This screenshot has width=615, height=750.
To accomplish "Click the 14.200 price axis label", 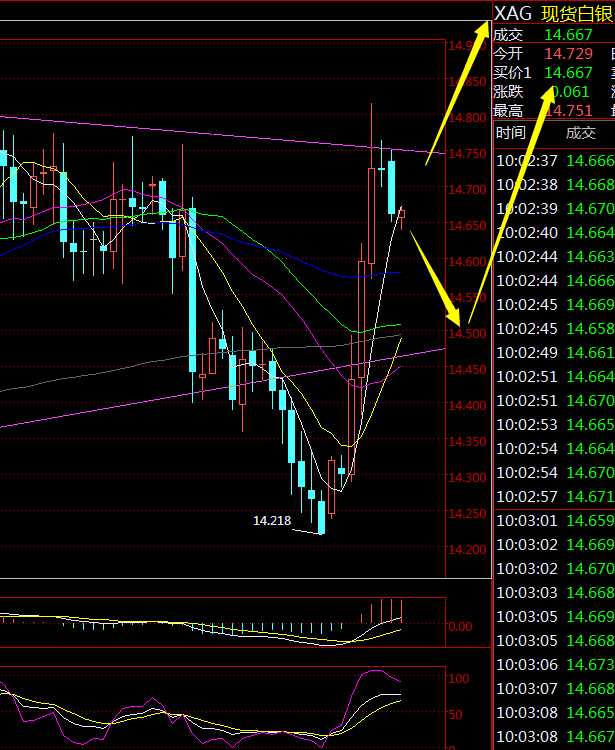I will 467,550.
